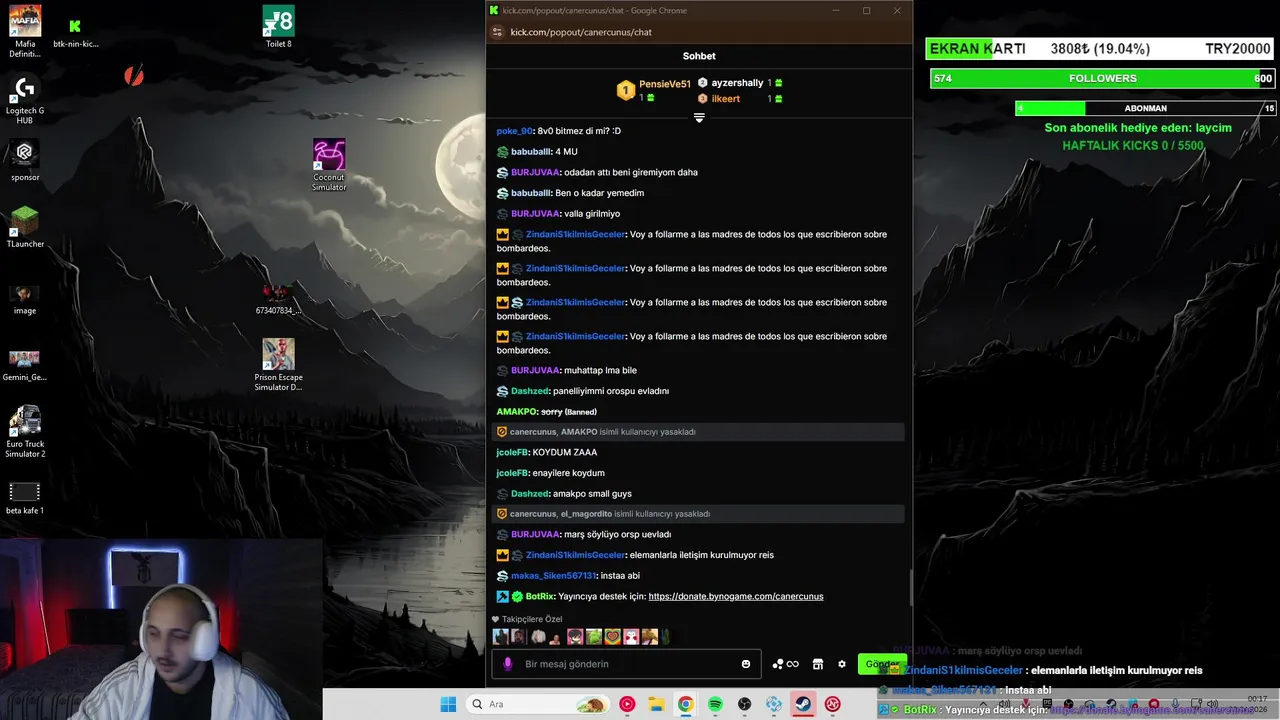Viewport: 1280px width, 720px height.
Task: Open the makas_Siken567131 username
Action: pyautogui.click(x=553, y=576)
